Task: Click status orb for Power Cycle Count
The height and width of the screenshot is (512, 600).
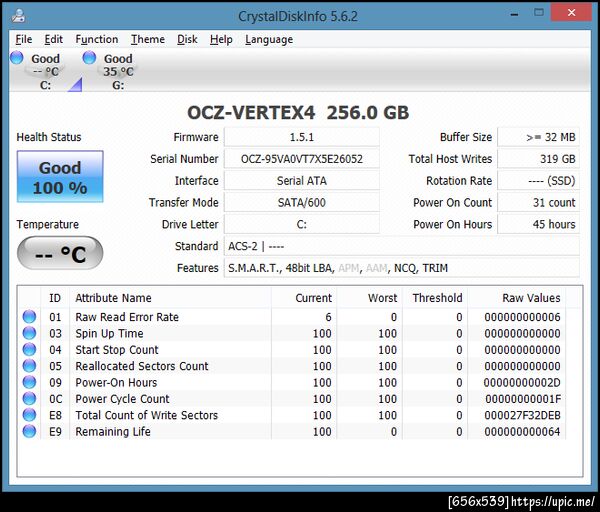Action: point(29,399)
